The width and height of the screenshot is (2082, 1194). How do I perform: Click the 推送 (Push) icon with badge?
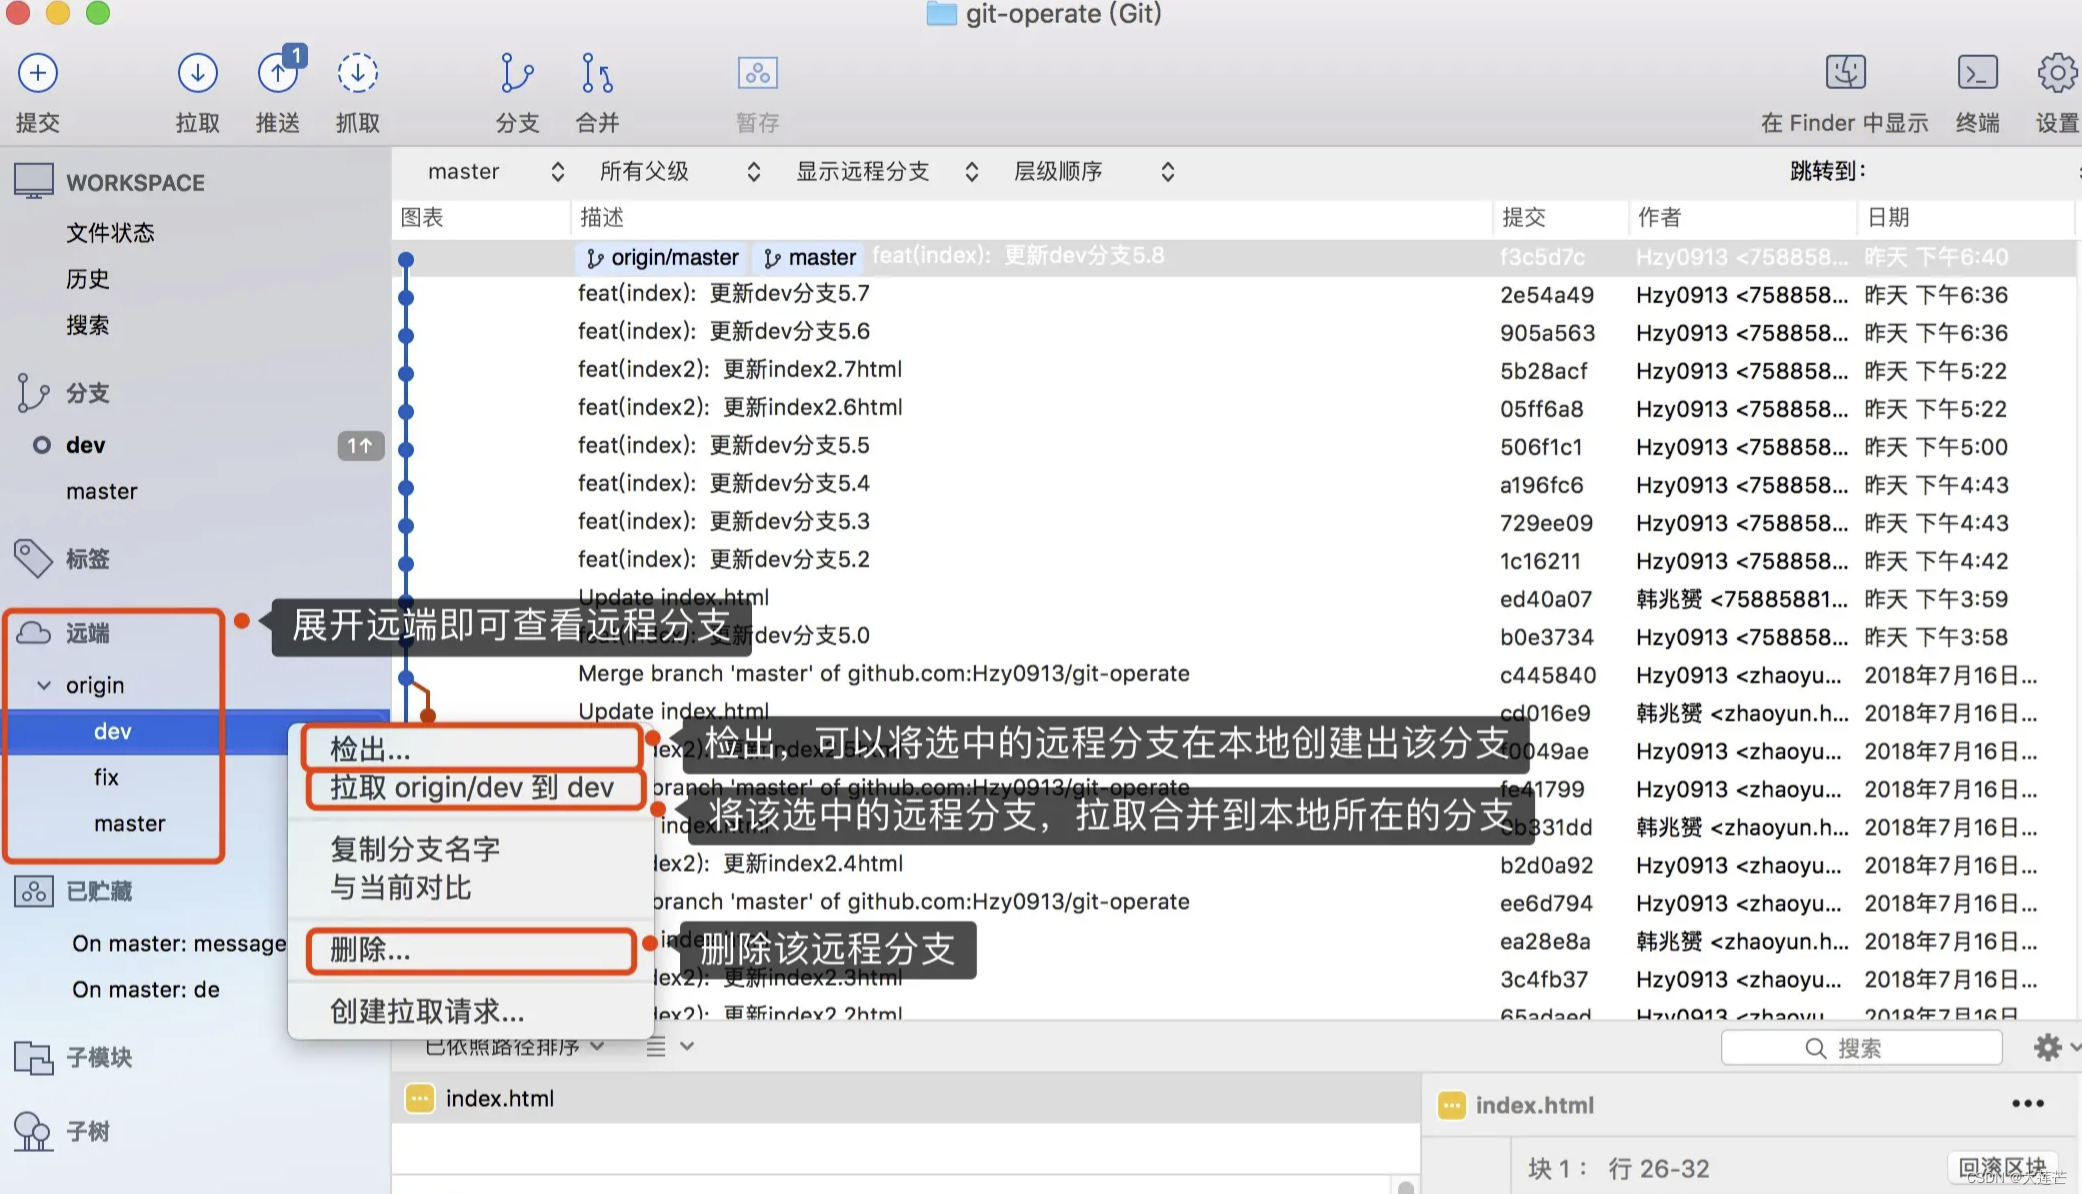point(278,73)
